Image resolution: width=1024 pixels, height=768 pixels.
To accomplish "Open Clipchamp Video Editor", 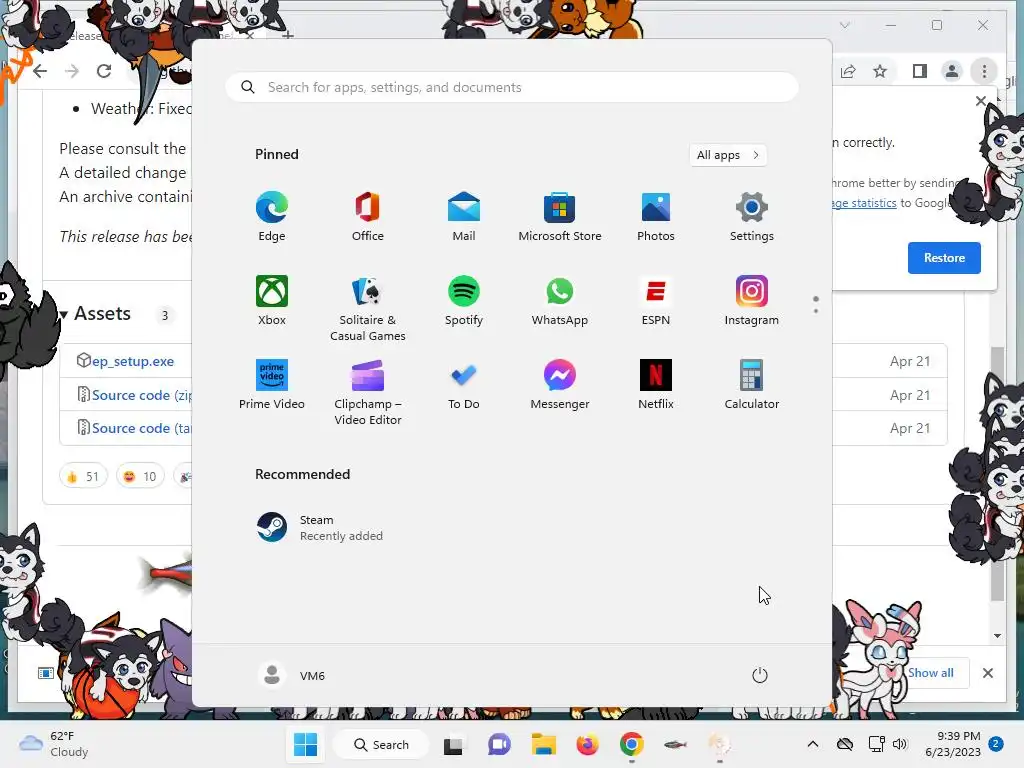I will click(368, 393).
